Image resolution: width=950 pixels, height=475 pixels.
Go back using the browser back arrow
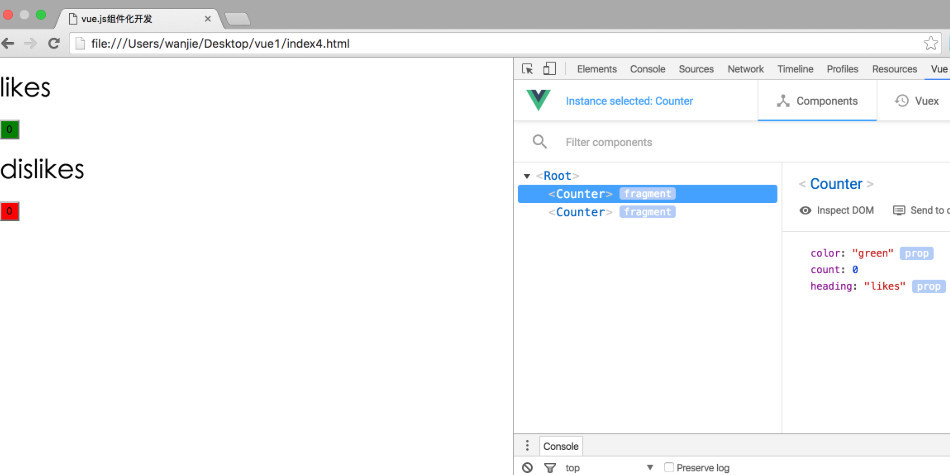[x=8, y=43]
